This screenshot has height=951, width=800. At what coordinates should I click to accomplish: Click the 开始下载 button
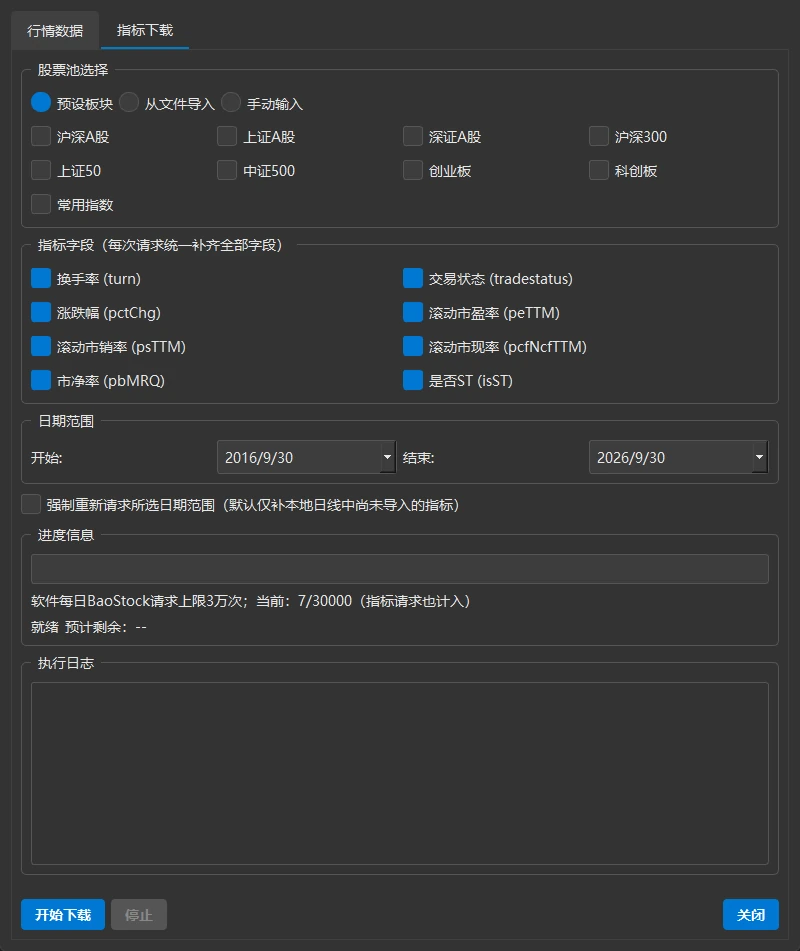pos(63,915)
